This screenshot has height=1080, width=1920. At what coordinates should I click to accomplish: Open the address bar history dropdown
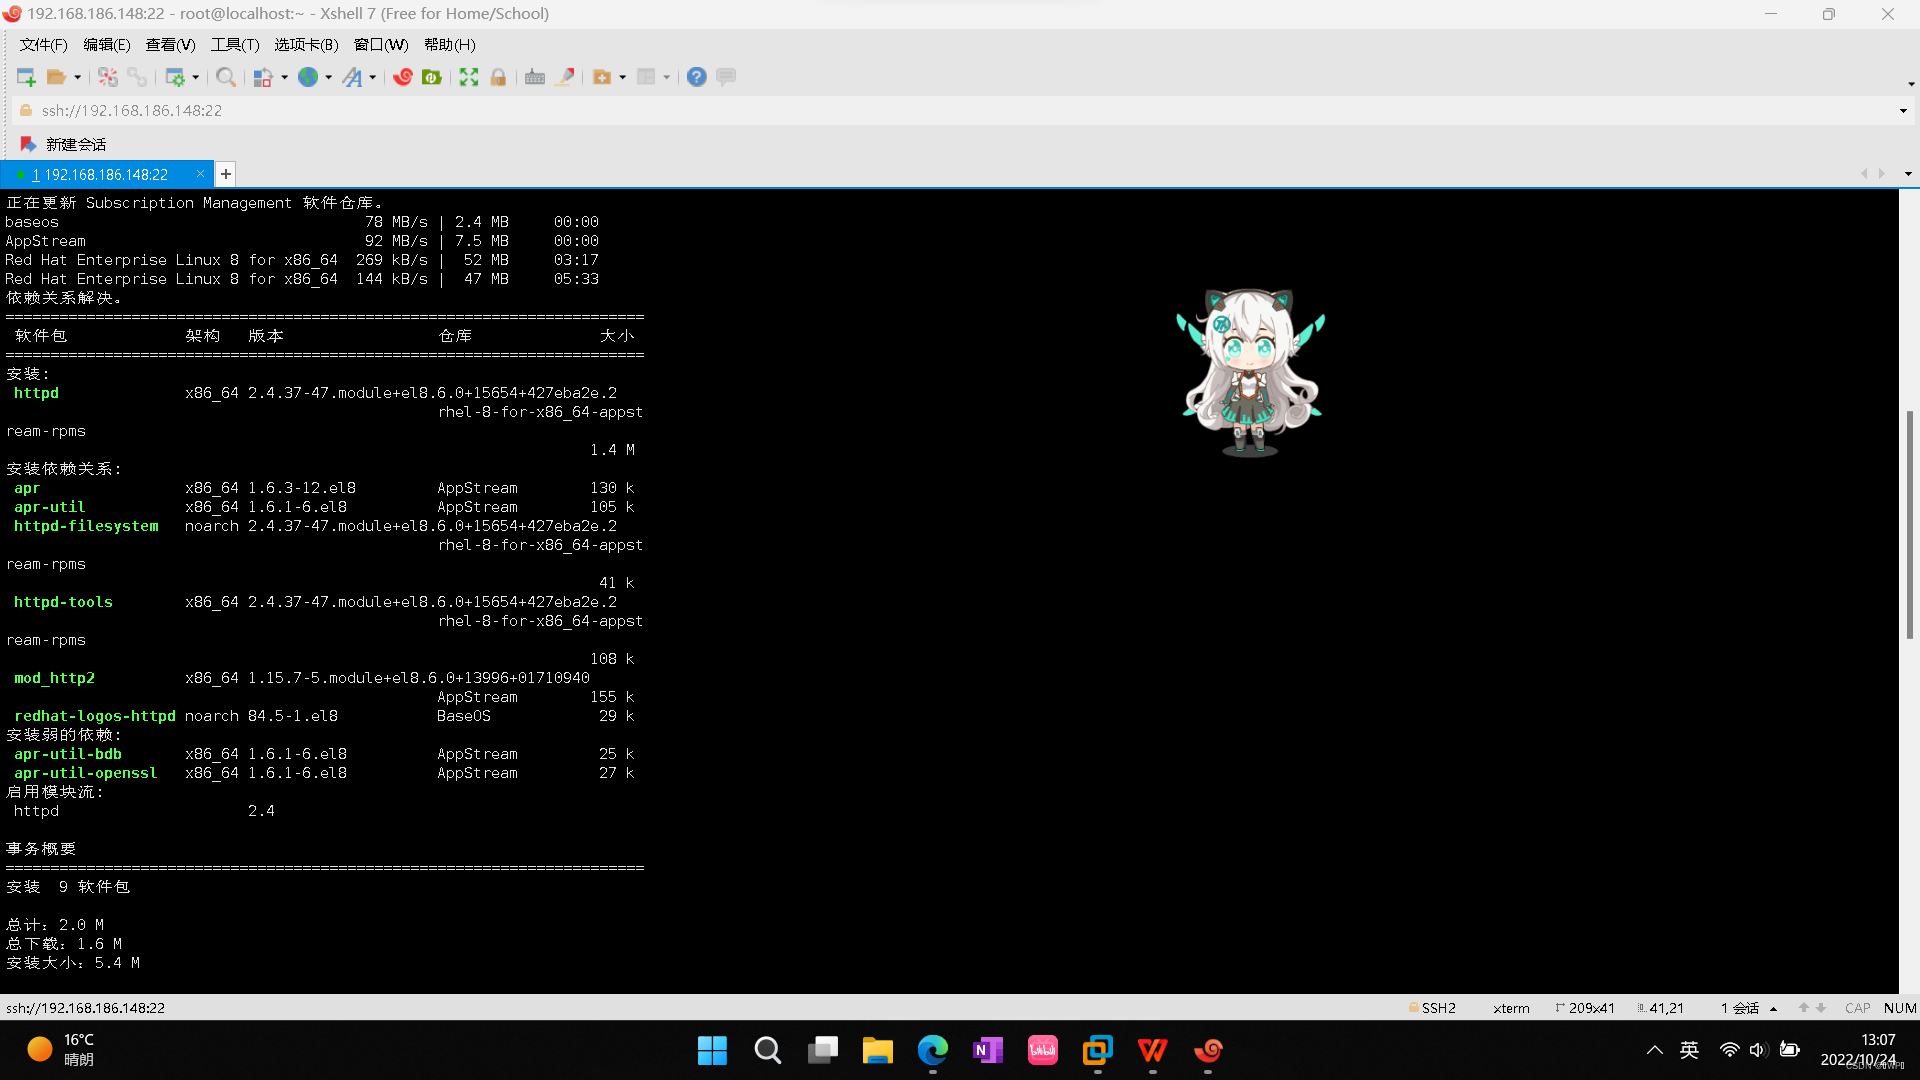[x=1903, y=111]
